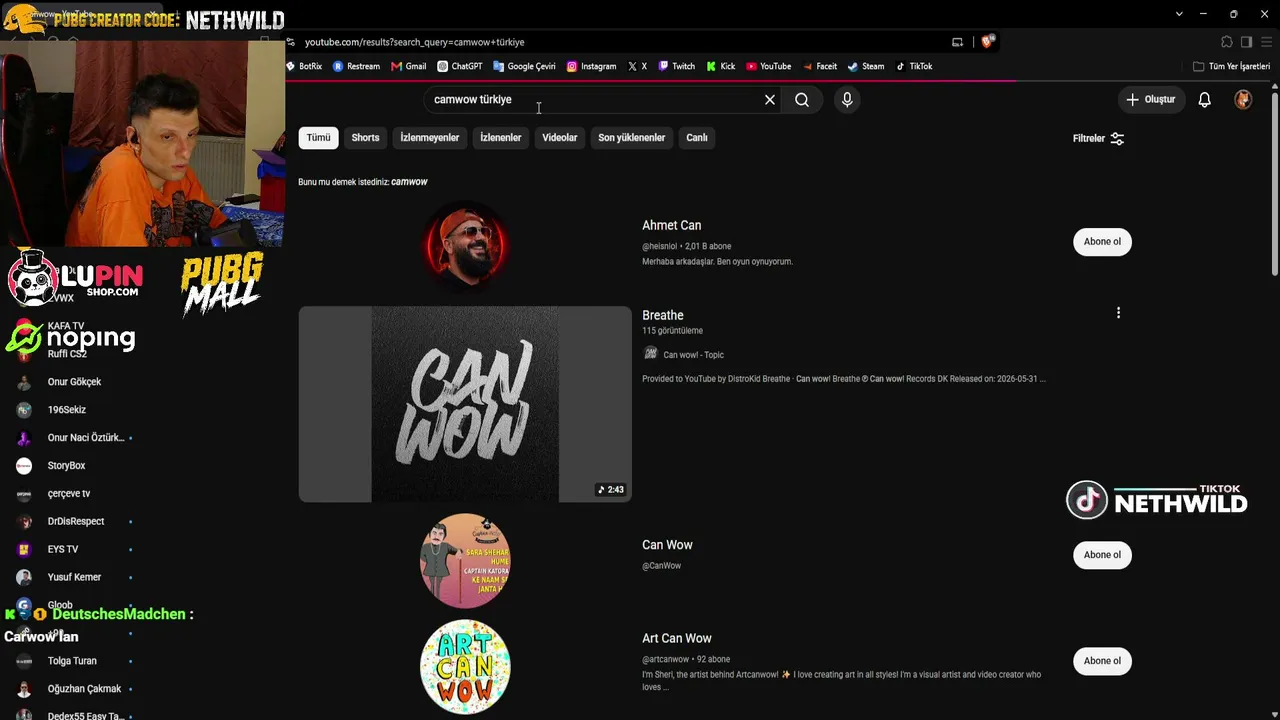
Task: Open EYS TV in subscriptions sidebar
Action: (x=63, y=550)
